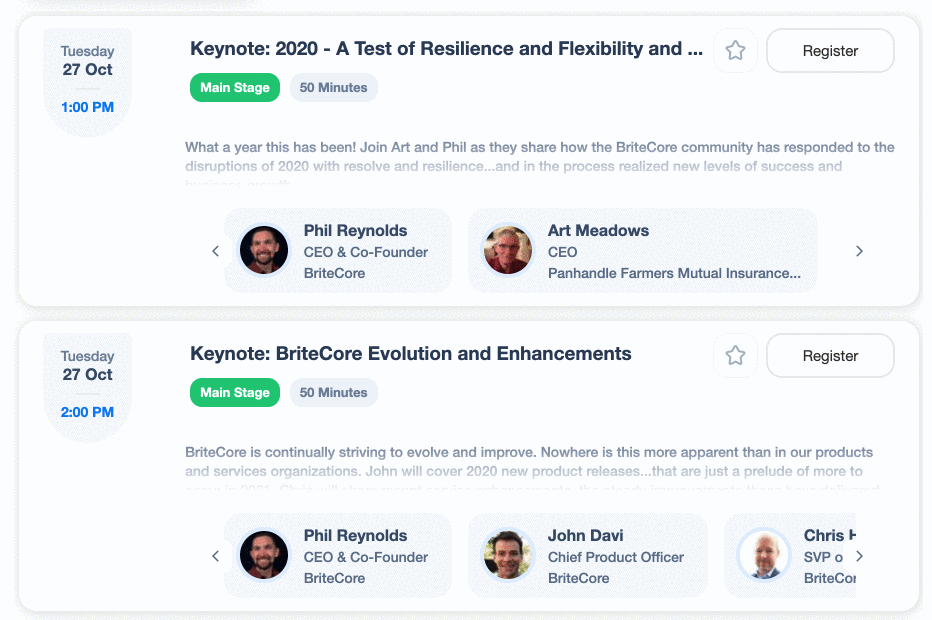The width and height of the screenshot is (932, 620).
Task: Click the 'Chief Product Officer' title text
Action: click(x=616, y=557)
